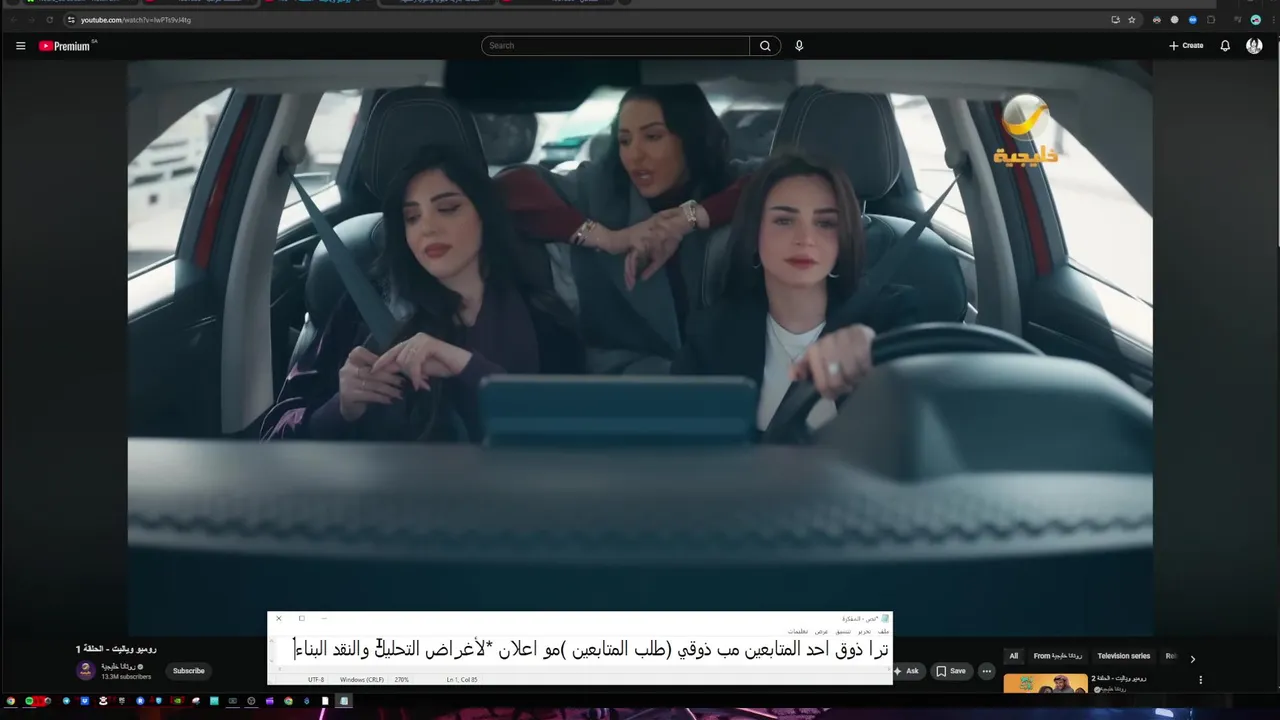Click the UTF-8 encoding in Notepad status bar

pyautogui.click(x=316, y=680)
